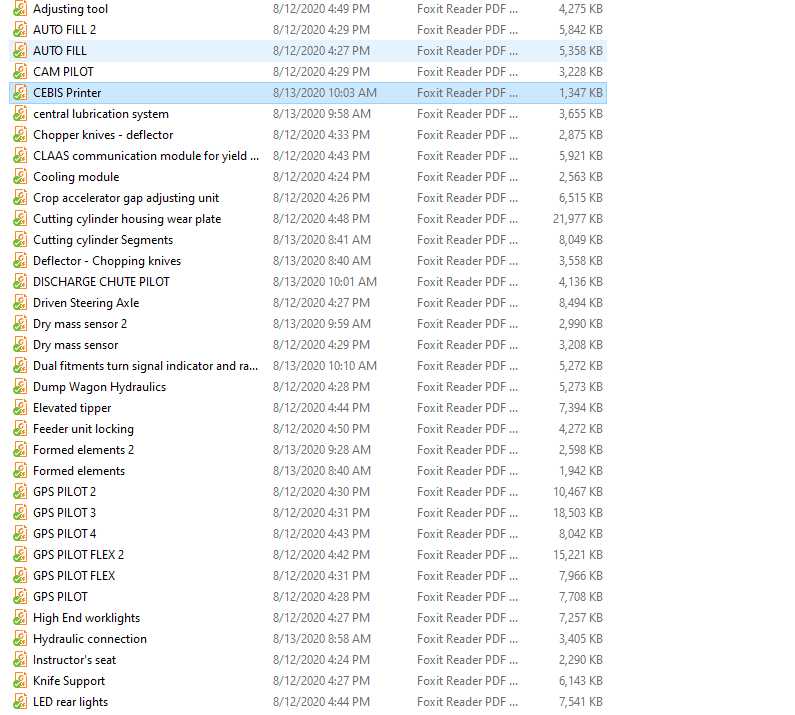The image size is (795, 715).
Task: Click the Crop accelerator gap adjusting unit file
Action: coord(126,198)
